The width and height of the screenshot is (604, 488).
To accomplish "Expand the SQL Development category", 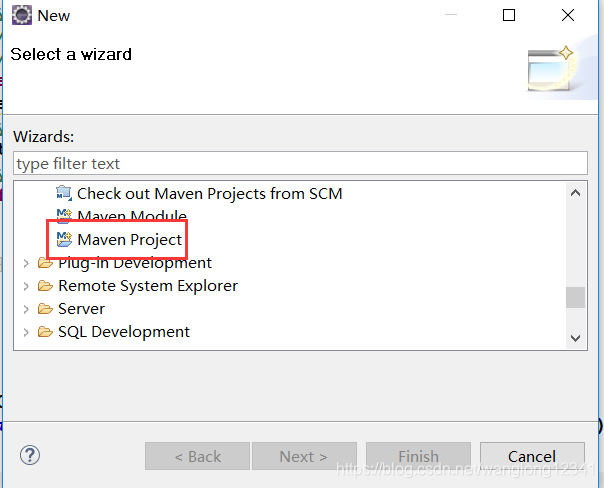I will (x=26, y=332).
